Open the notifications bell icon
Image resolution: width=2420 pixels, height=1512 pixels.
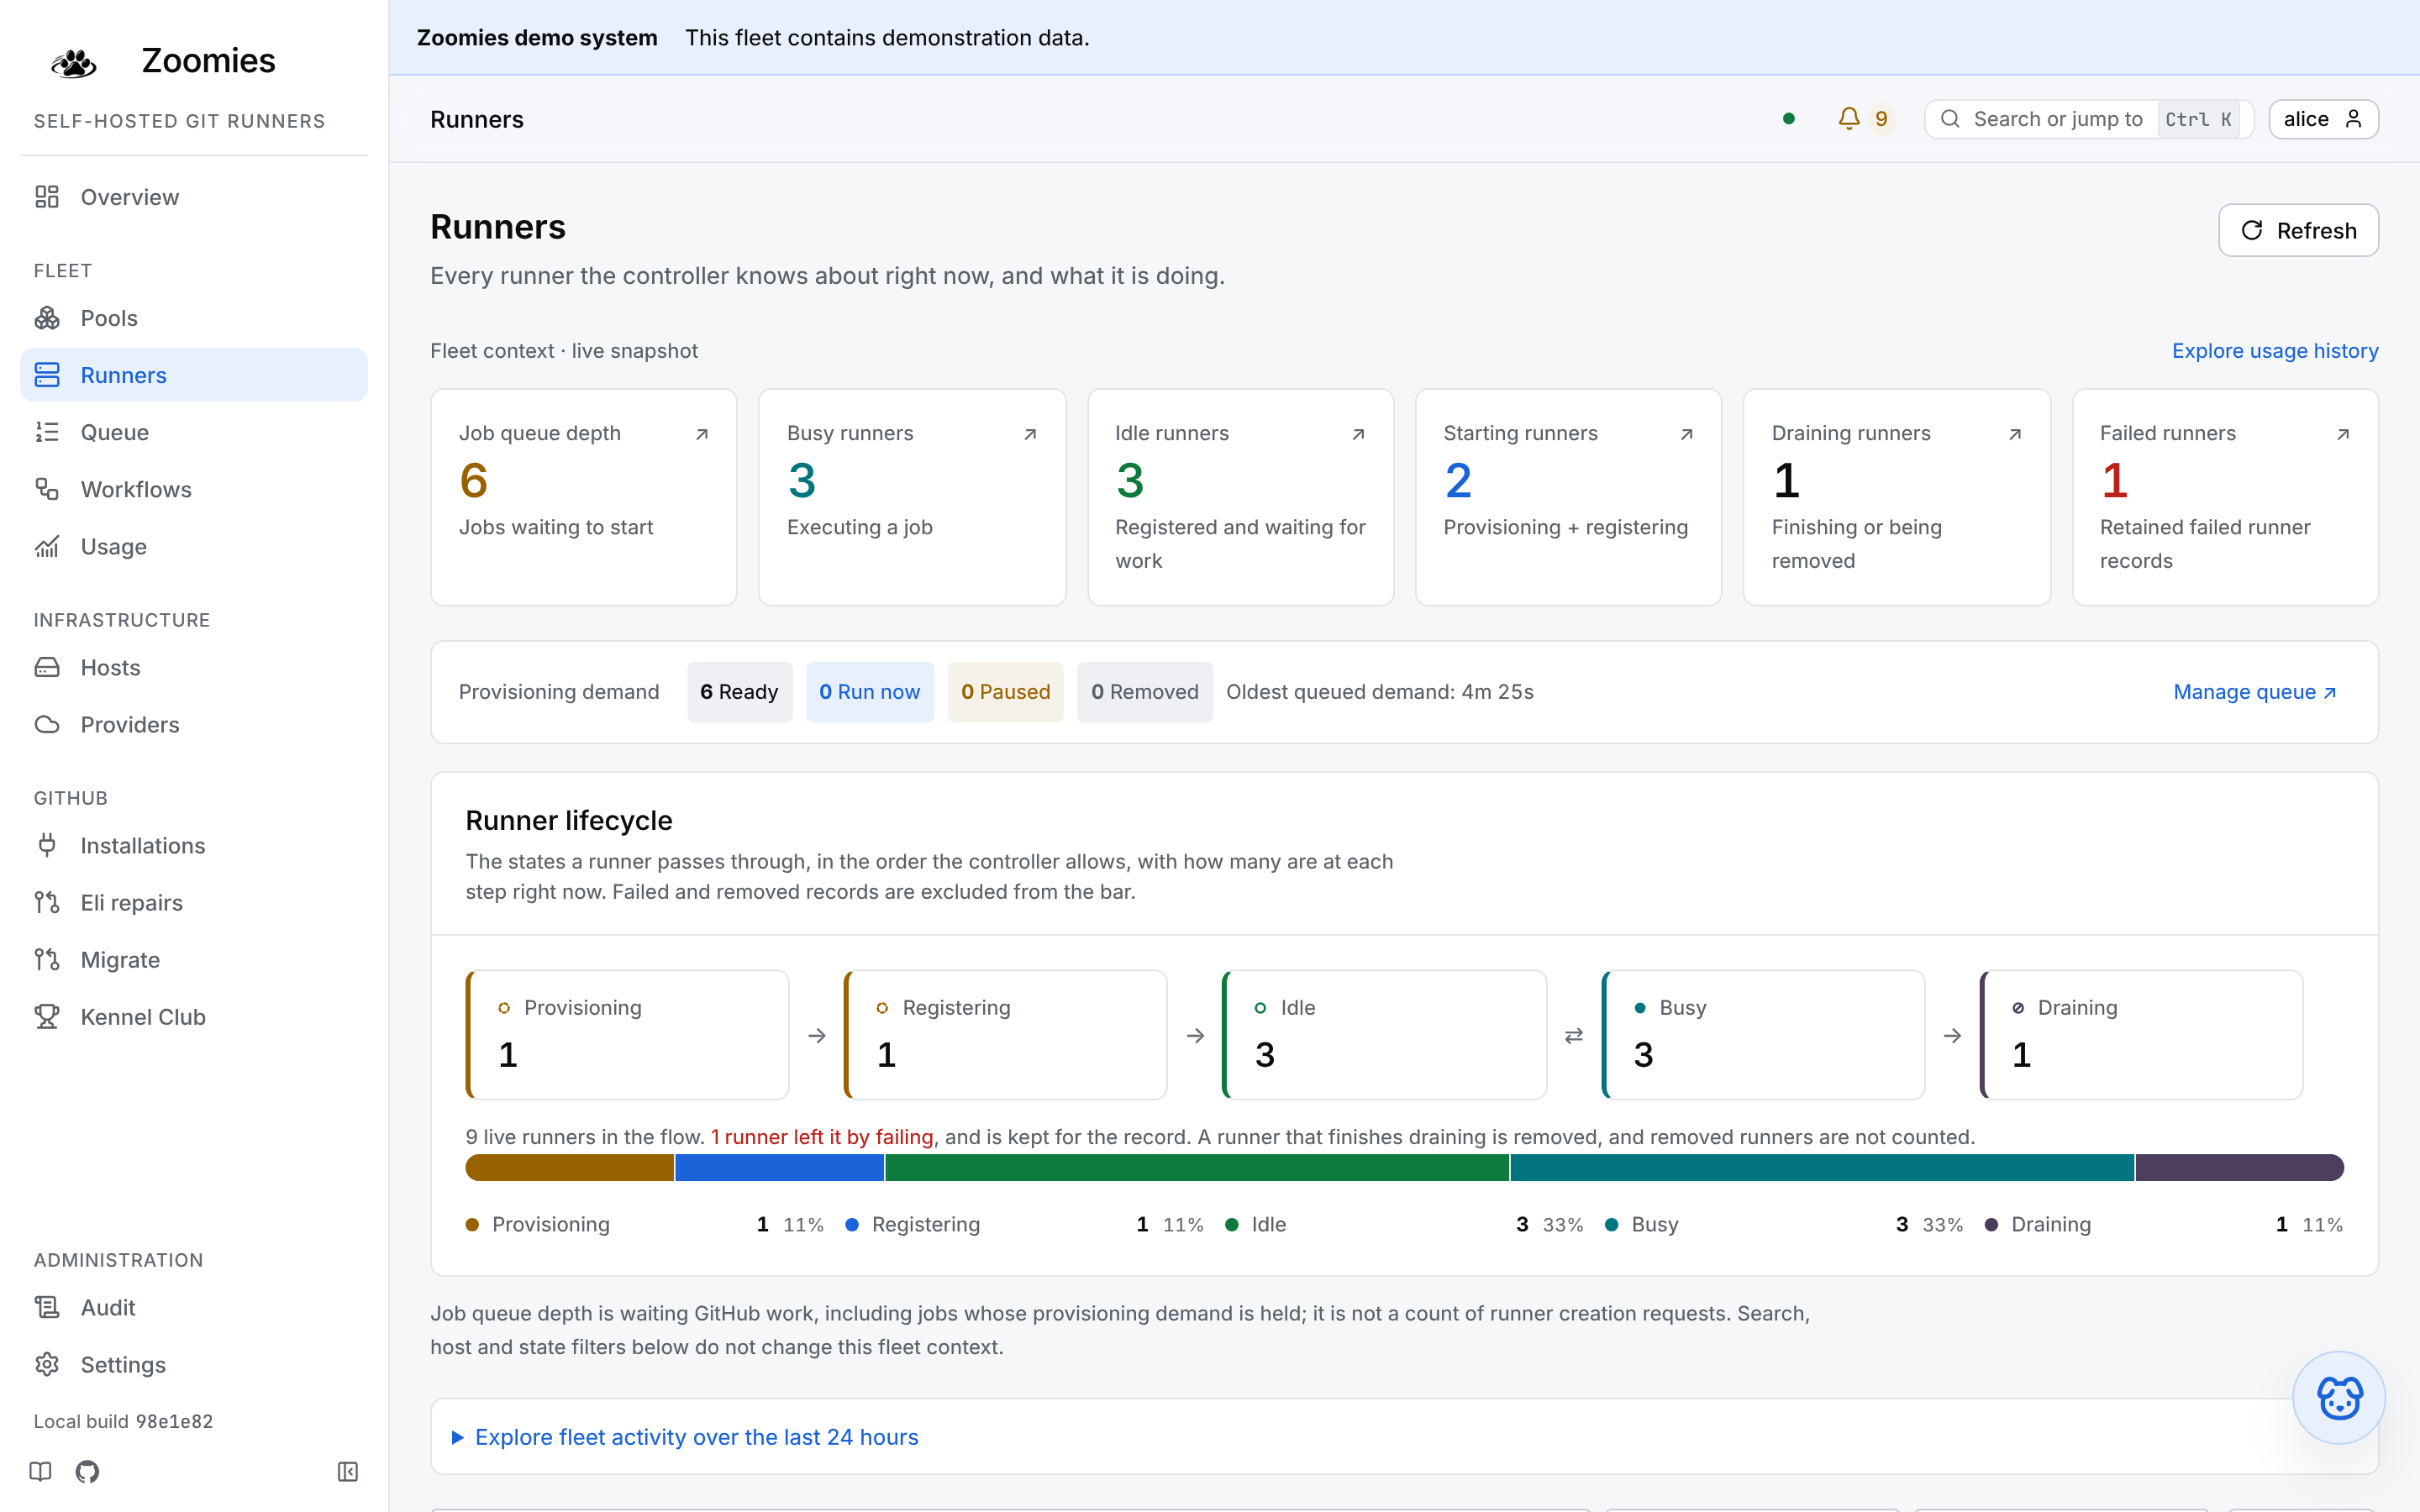[x=1849, y=119]
